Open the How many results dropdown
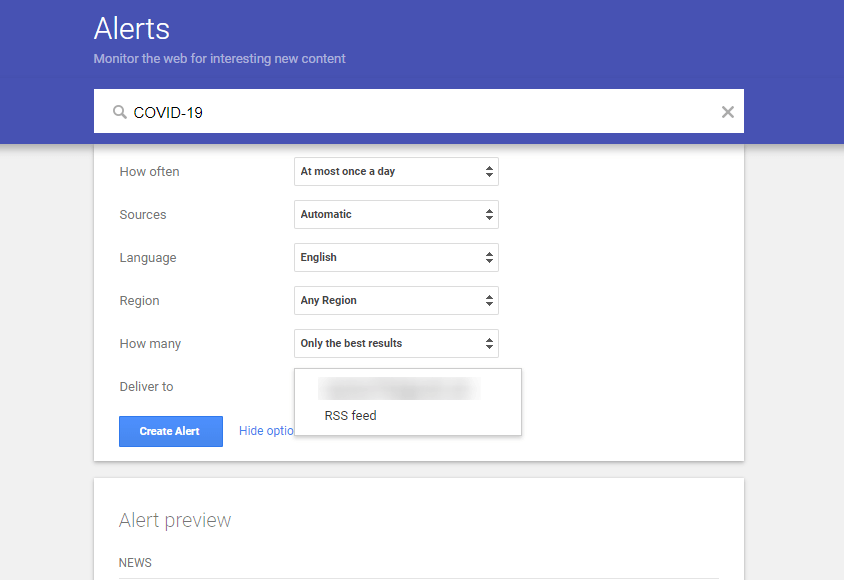 pos(396,343)
